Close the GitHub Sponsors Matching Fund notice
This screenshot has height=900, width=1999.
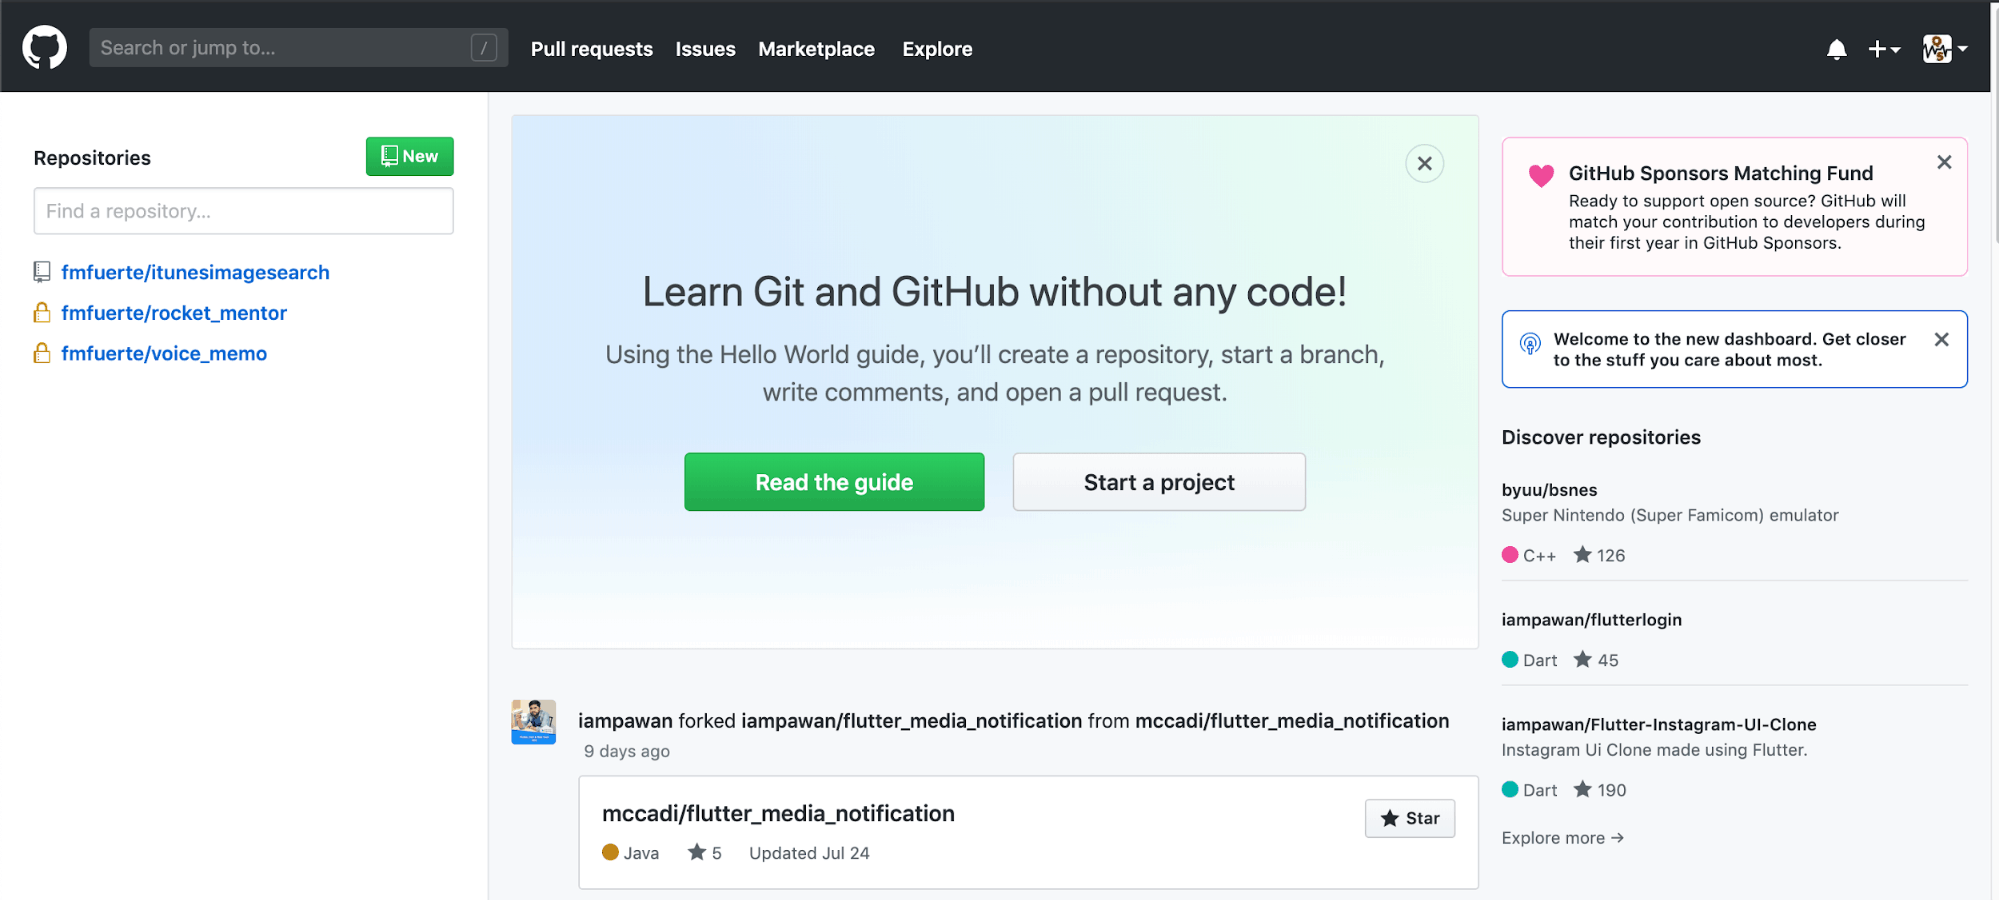click(1944, 162)
